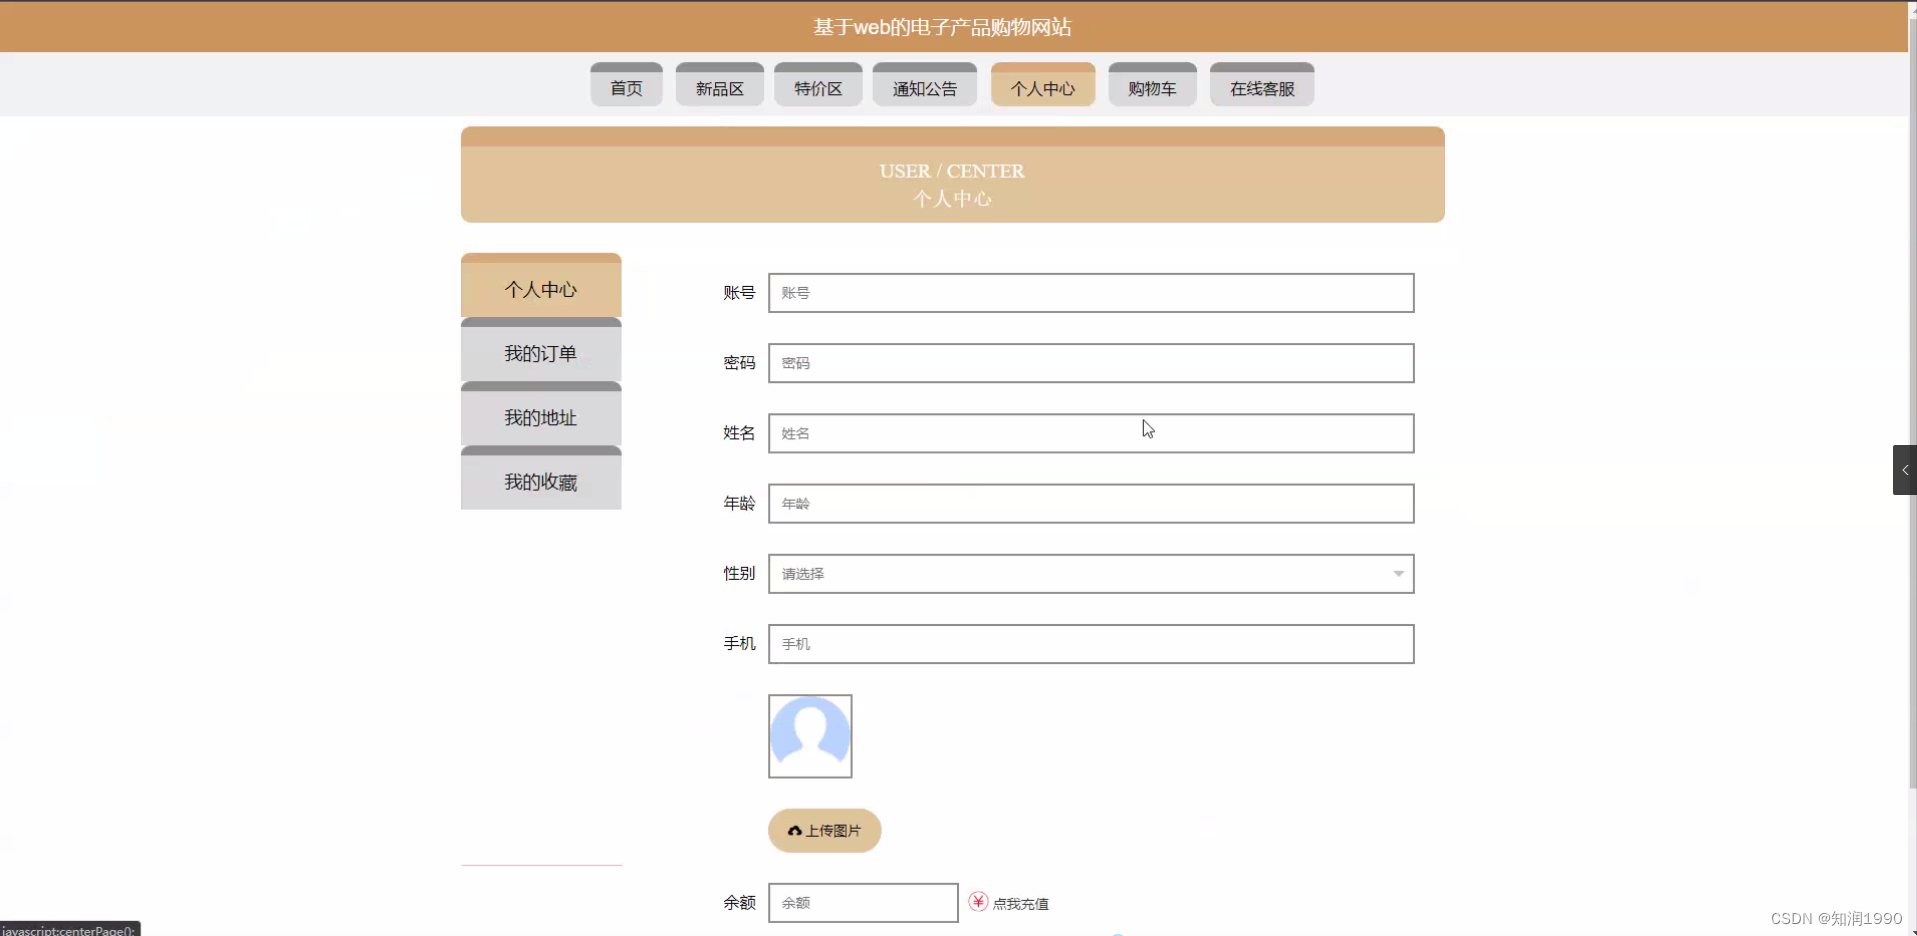Open 我的地址 address page from sidebar
This screenshot has width=1917, height=936.
click(x=540, y=418)
